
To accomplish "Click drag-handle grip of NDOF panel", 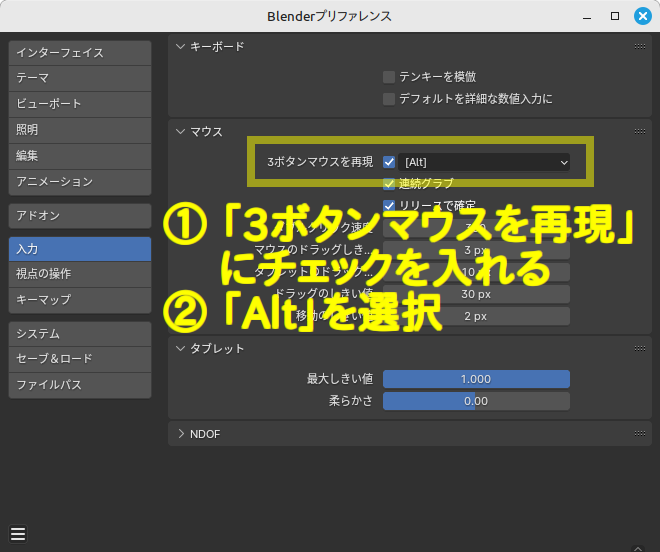I will pos(640,433).
